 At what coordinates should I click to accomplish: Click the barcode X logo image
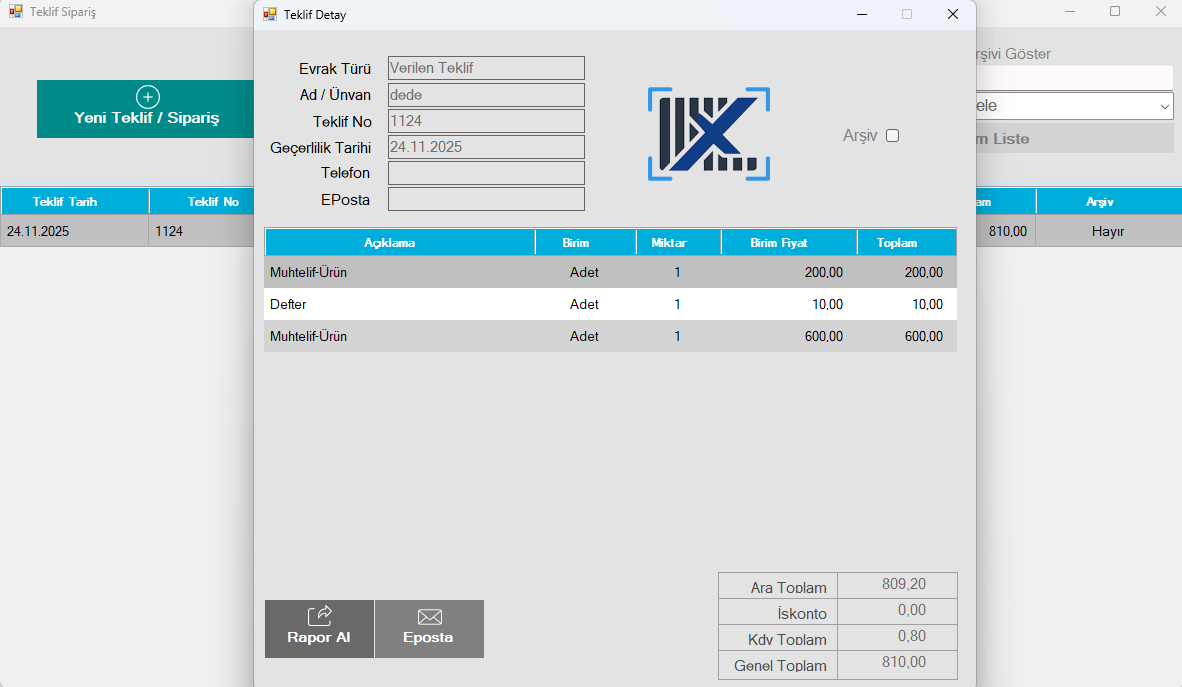pyautogui.click(x=708, y=134)
